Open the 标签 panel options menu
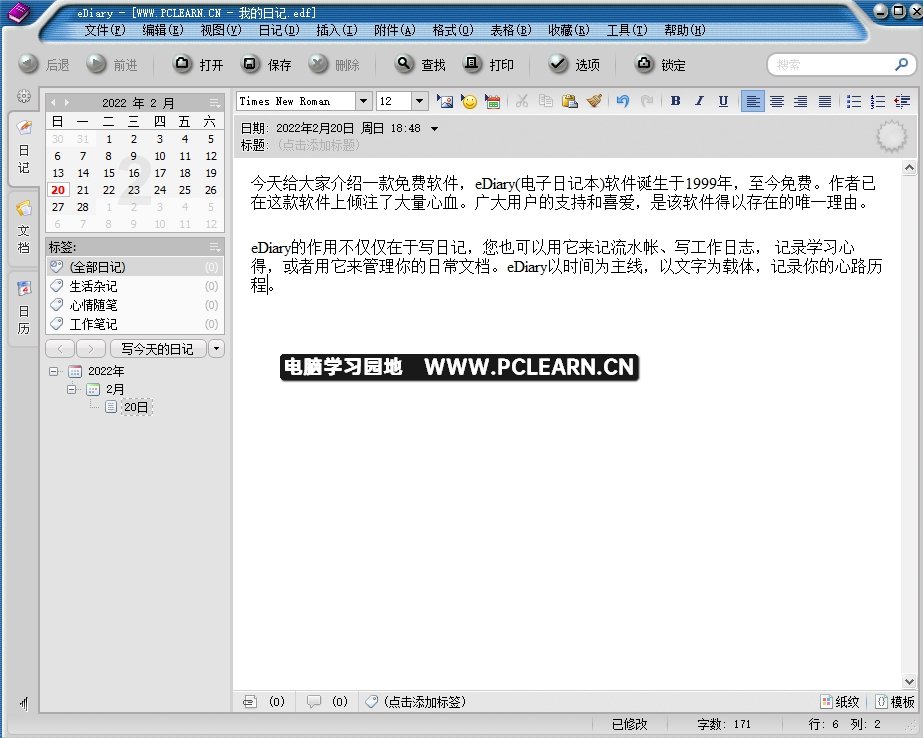Image resolution: width=923 pixels, height=738 pixels. pyautogui.click(x=215, y=247)
